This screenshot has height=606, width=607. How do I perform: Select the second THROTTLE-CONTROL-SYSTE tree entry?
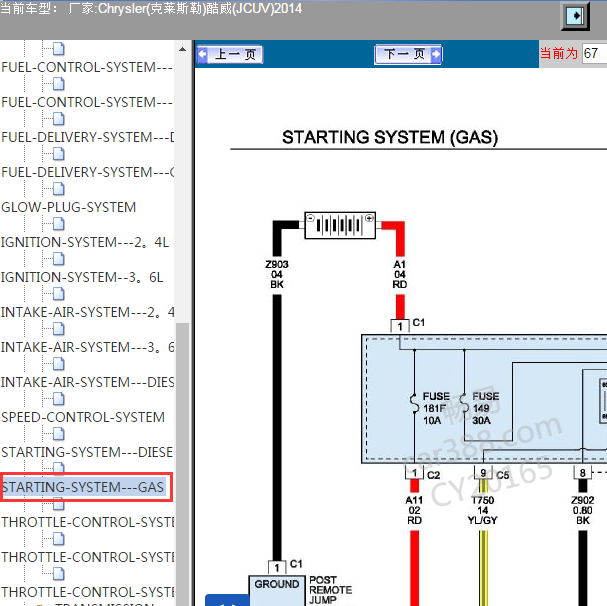(x=87, y=557)
